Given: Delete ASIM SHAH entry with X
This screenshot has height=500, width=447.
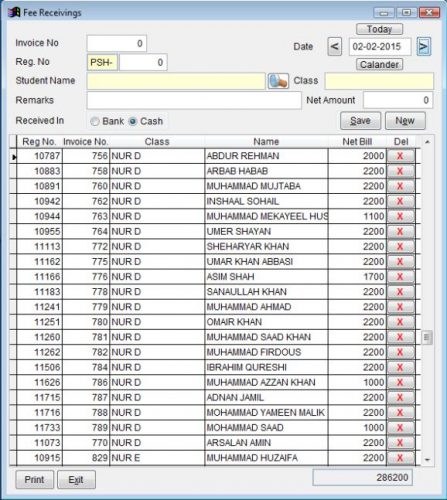Looking at the screenshot, I should tap(400, 277).
